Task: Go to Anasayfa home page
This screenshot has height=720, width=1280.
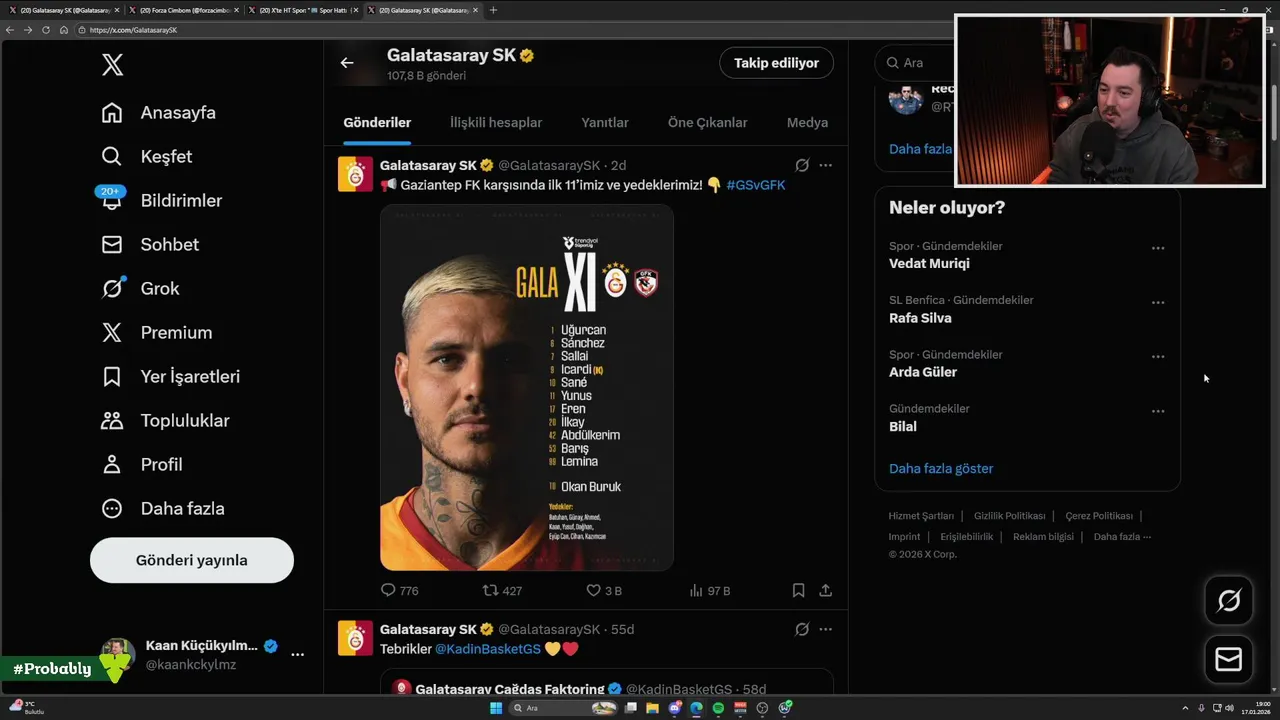Action: pyautogui.click(x=158, y=113)
